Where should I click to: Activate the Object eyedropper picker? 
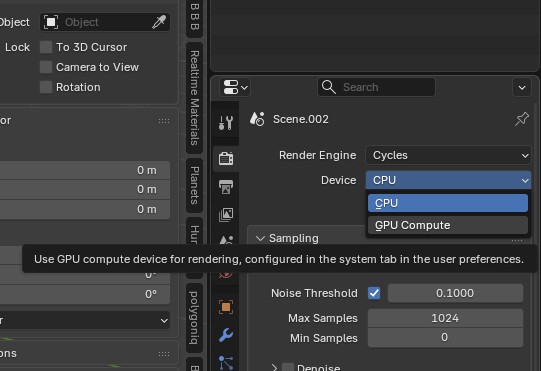[x=159, y=22]
